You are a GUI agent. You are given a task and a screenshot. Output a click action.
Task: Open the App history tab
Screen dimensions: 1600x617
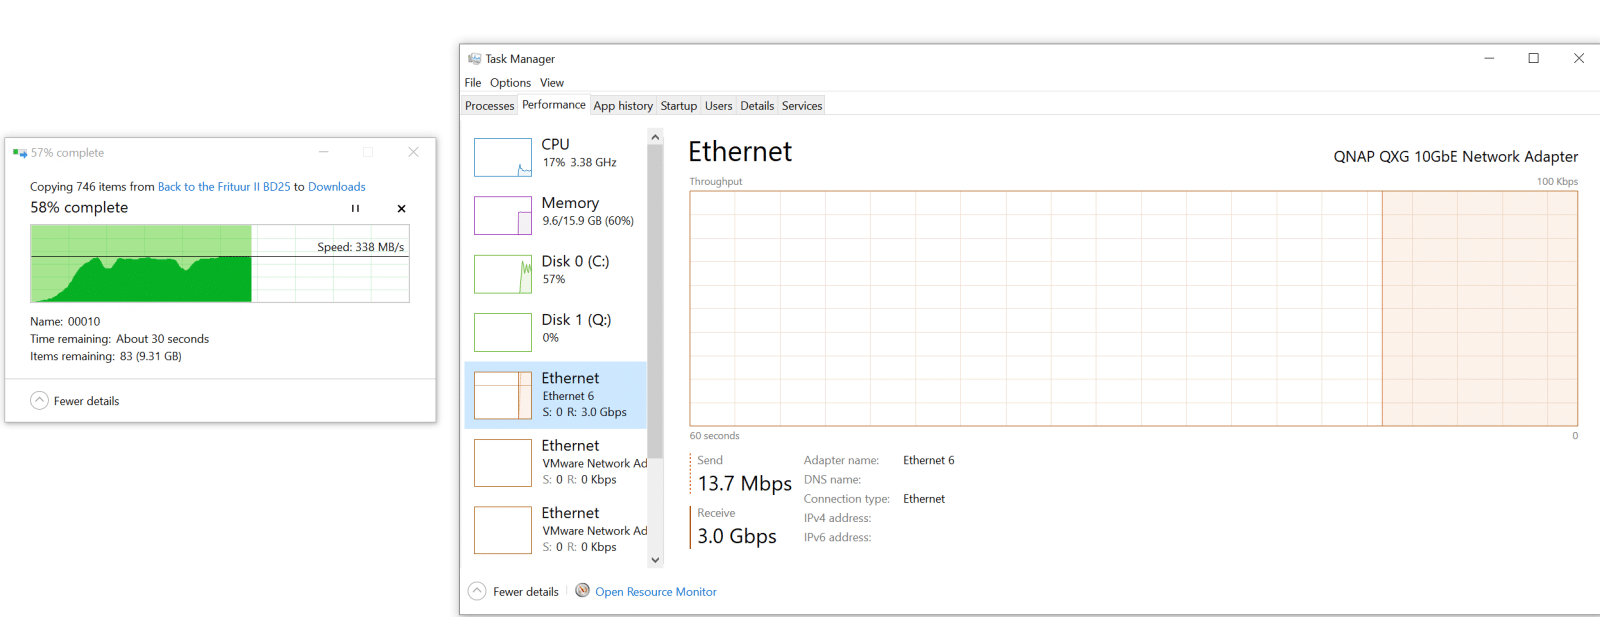coord(623,106)
